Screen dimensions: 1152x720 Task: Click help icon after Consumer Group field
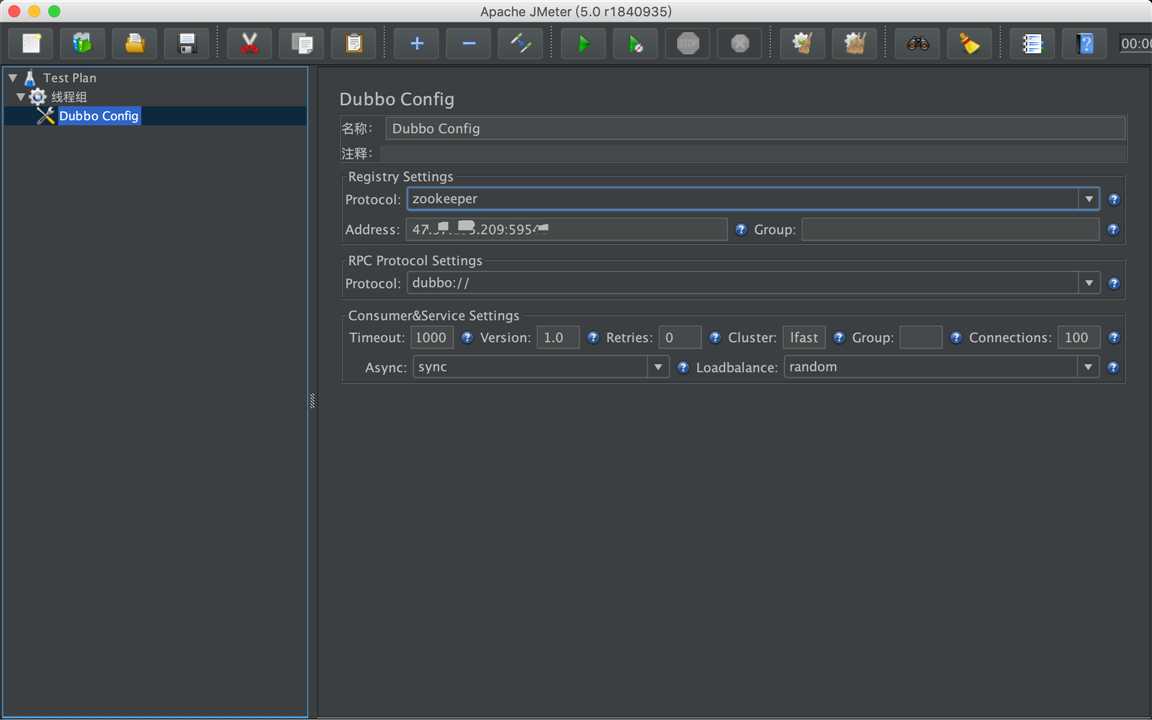pyautogui.click(x=955, y=337)
